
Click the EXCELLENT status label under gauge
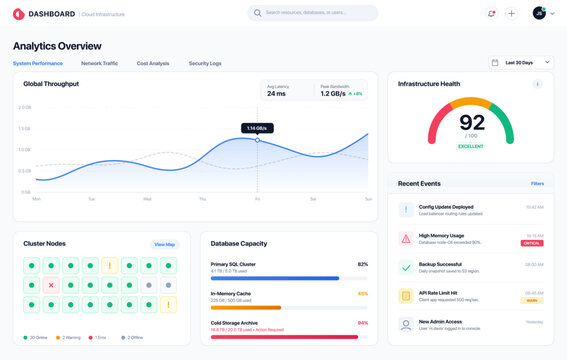coord(470,146)
